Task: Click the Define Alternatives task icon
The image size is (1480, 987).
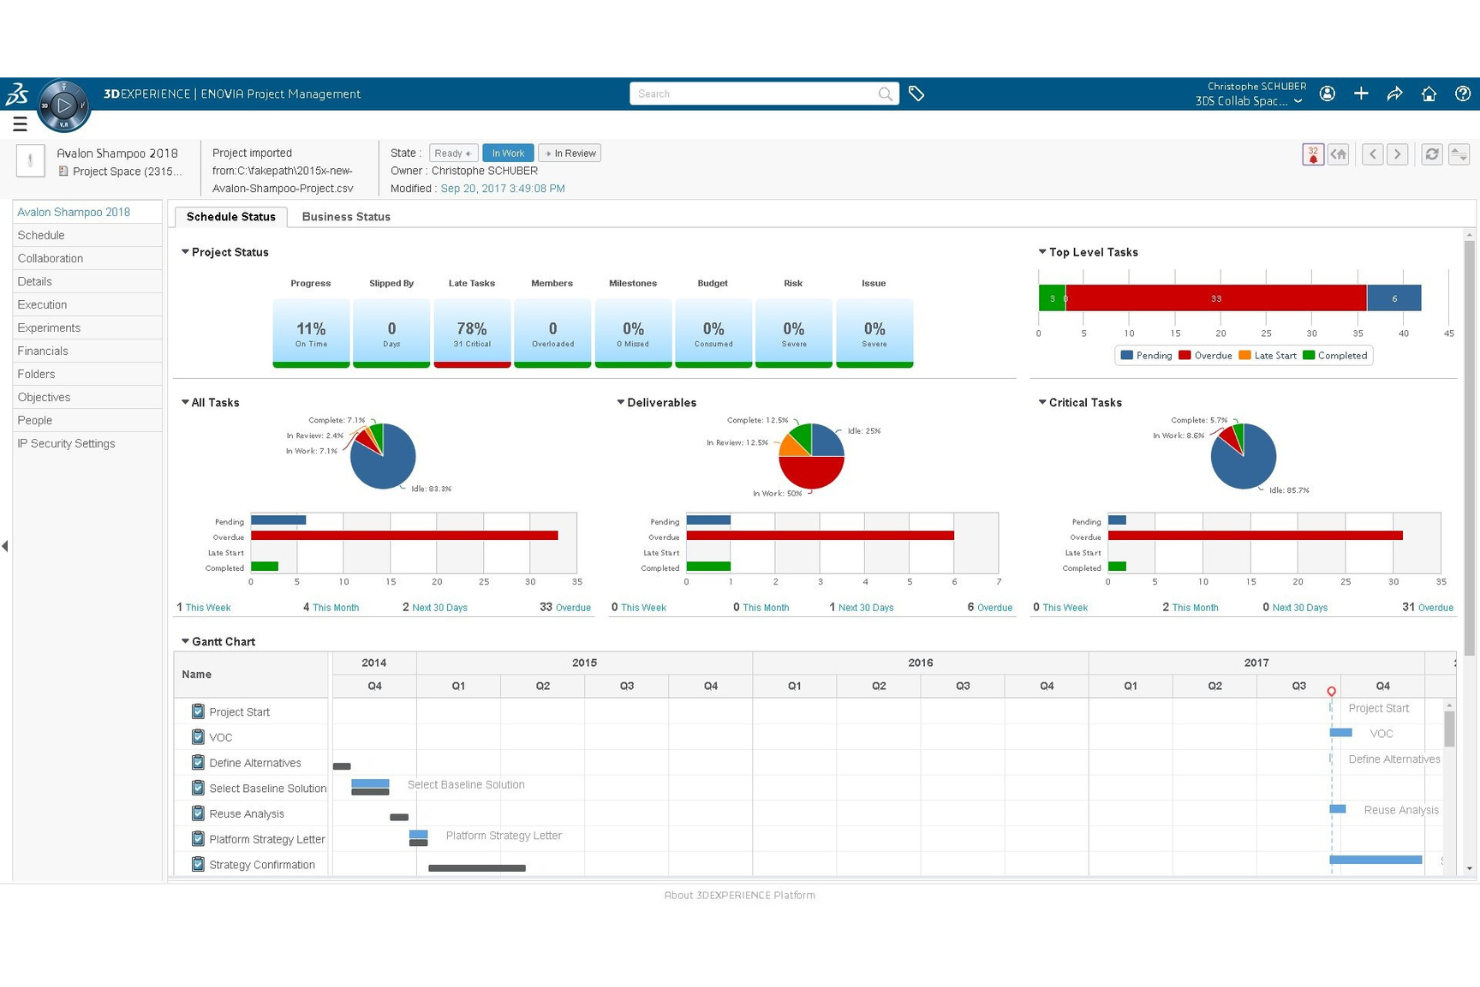Action: coord(198,763)
